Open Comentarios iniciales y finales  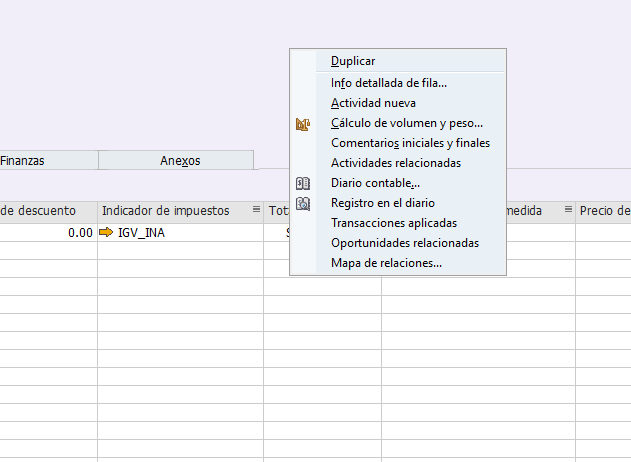(410, 143)
